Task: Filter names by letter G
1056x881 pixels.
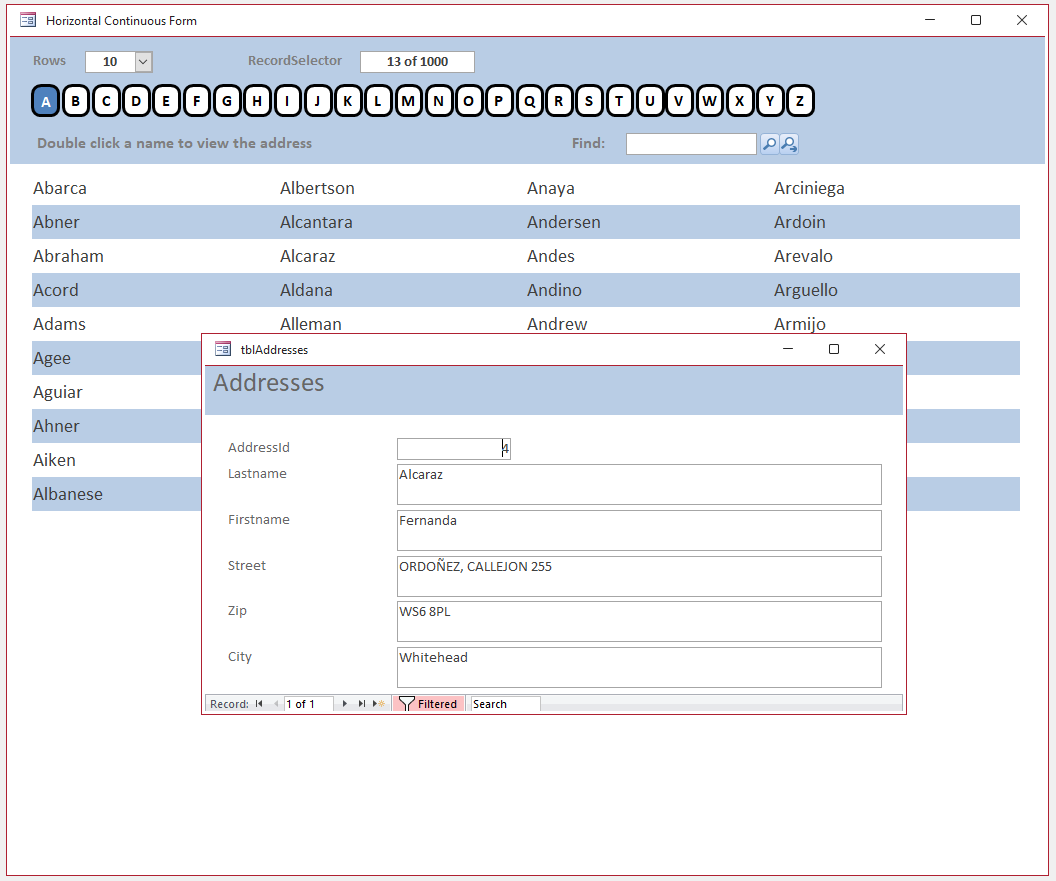Action: 227,101
